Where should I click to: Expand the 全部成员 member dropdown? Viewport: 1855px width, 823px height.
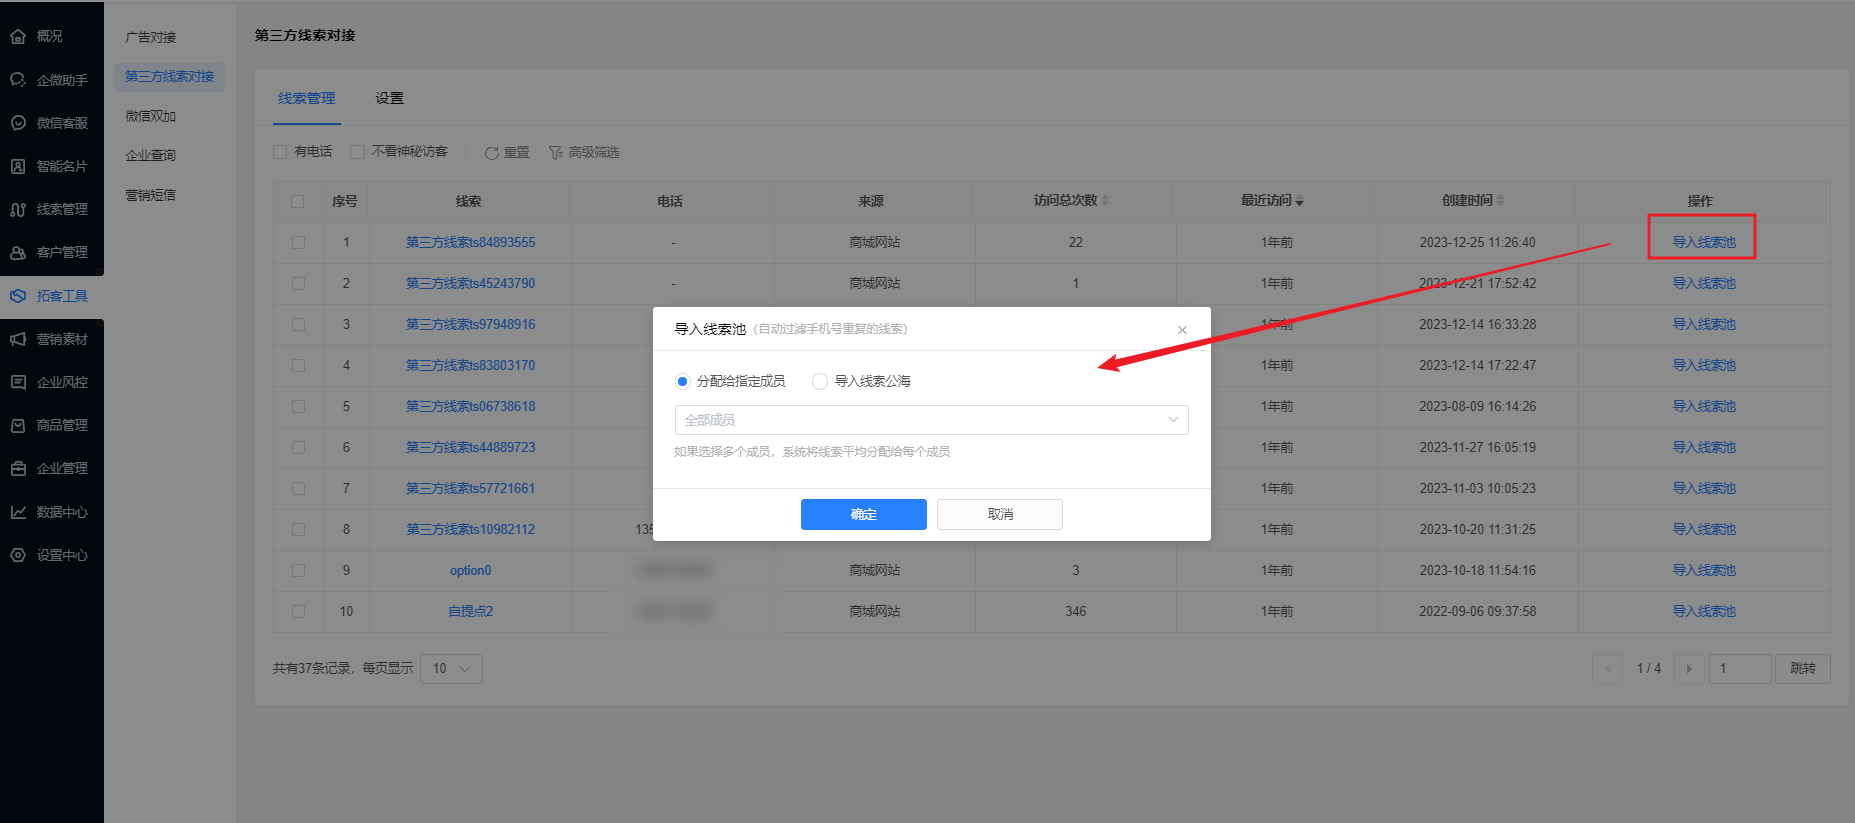tap(931, 420)
